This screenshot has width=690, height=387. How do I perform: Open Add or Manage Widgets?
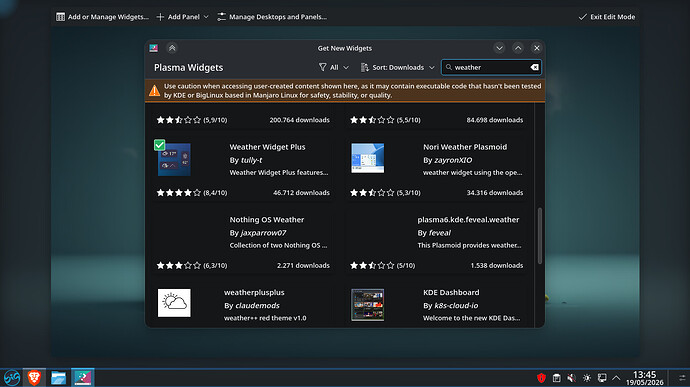pyautogui.click(x=102, y=17)
